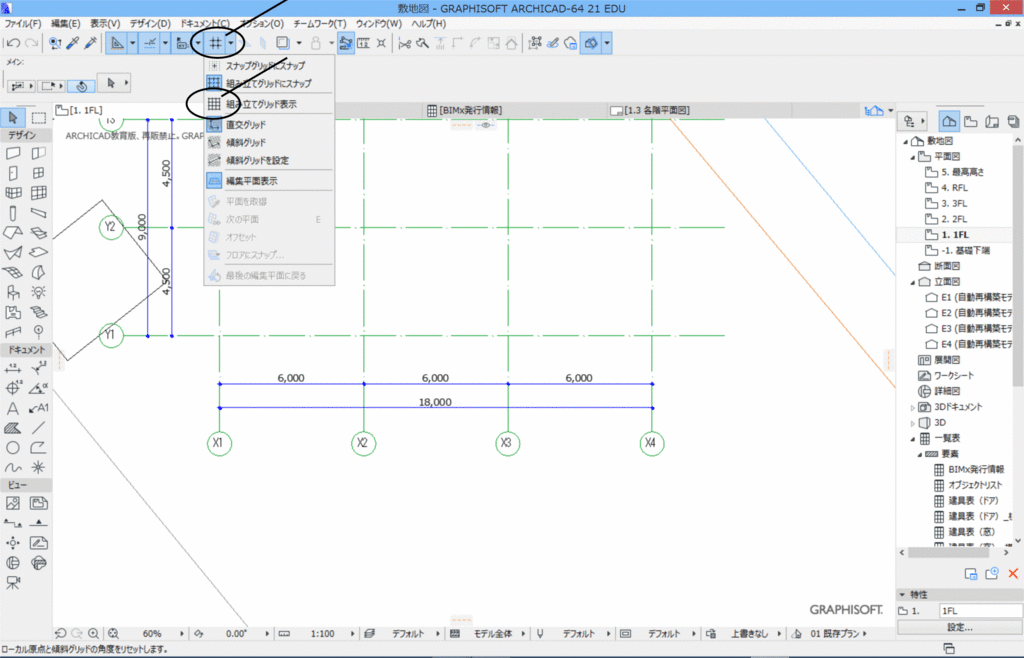Viewport: 1024px width, 658px height.
Task: Click the Inject Parameters syringe icon
Action: coord(91,43)
